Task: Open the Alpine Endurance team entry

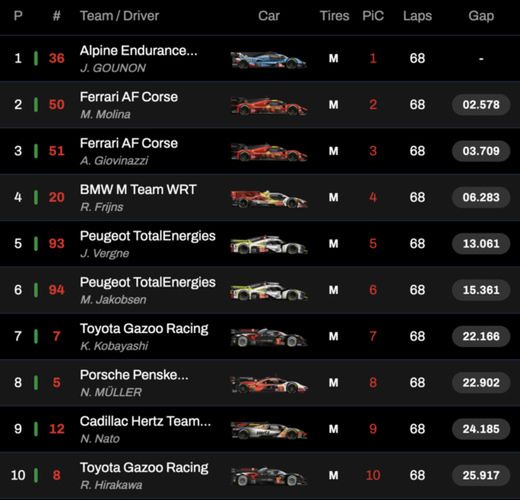Action: pos(139,51)
